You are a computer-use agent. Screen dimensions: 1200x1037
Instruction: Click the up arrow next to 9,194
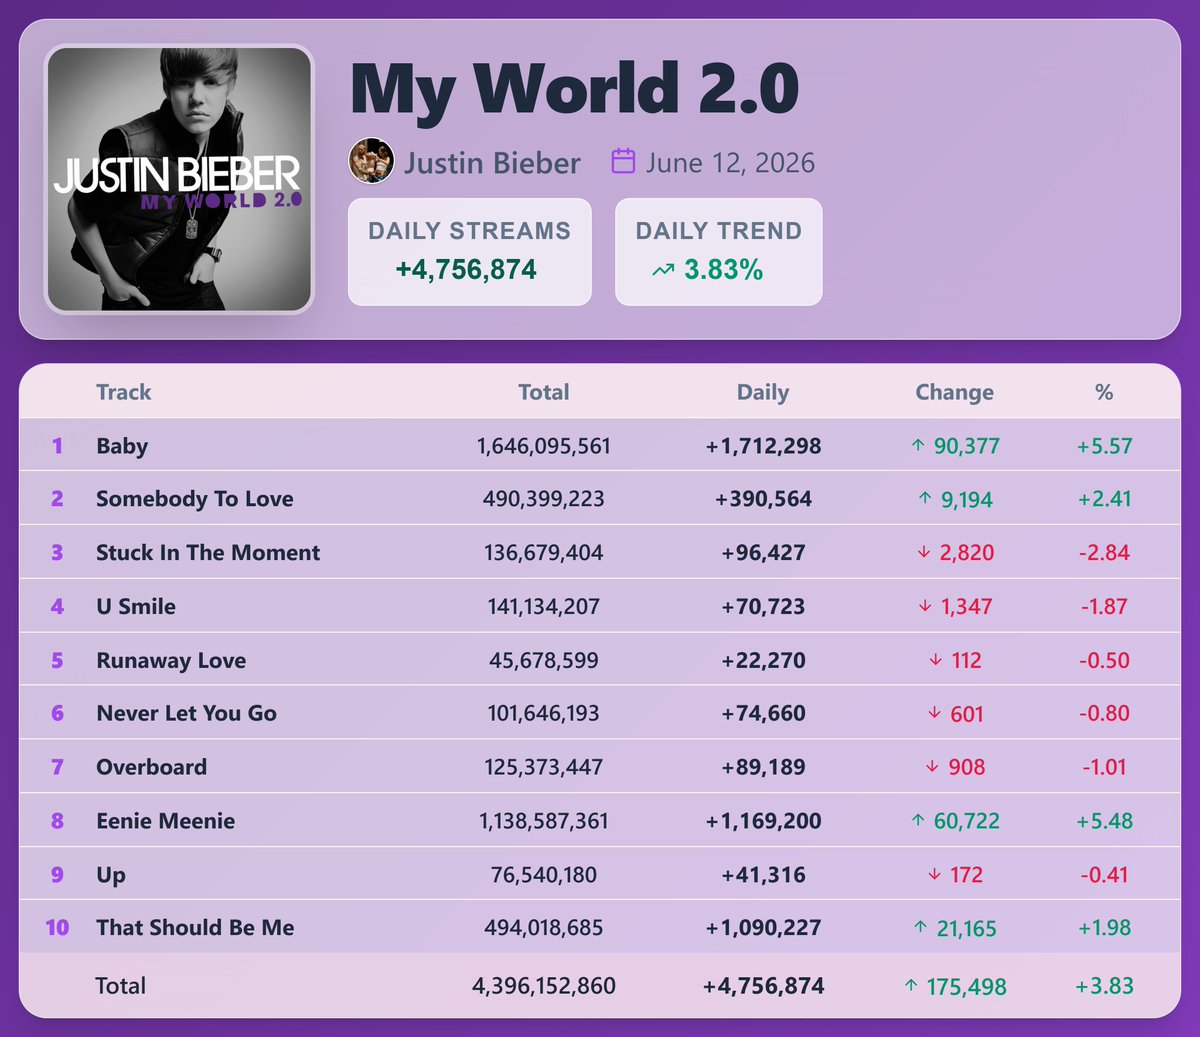point(925,499)
